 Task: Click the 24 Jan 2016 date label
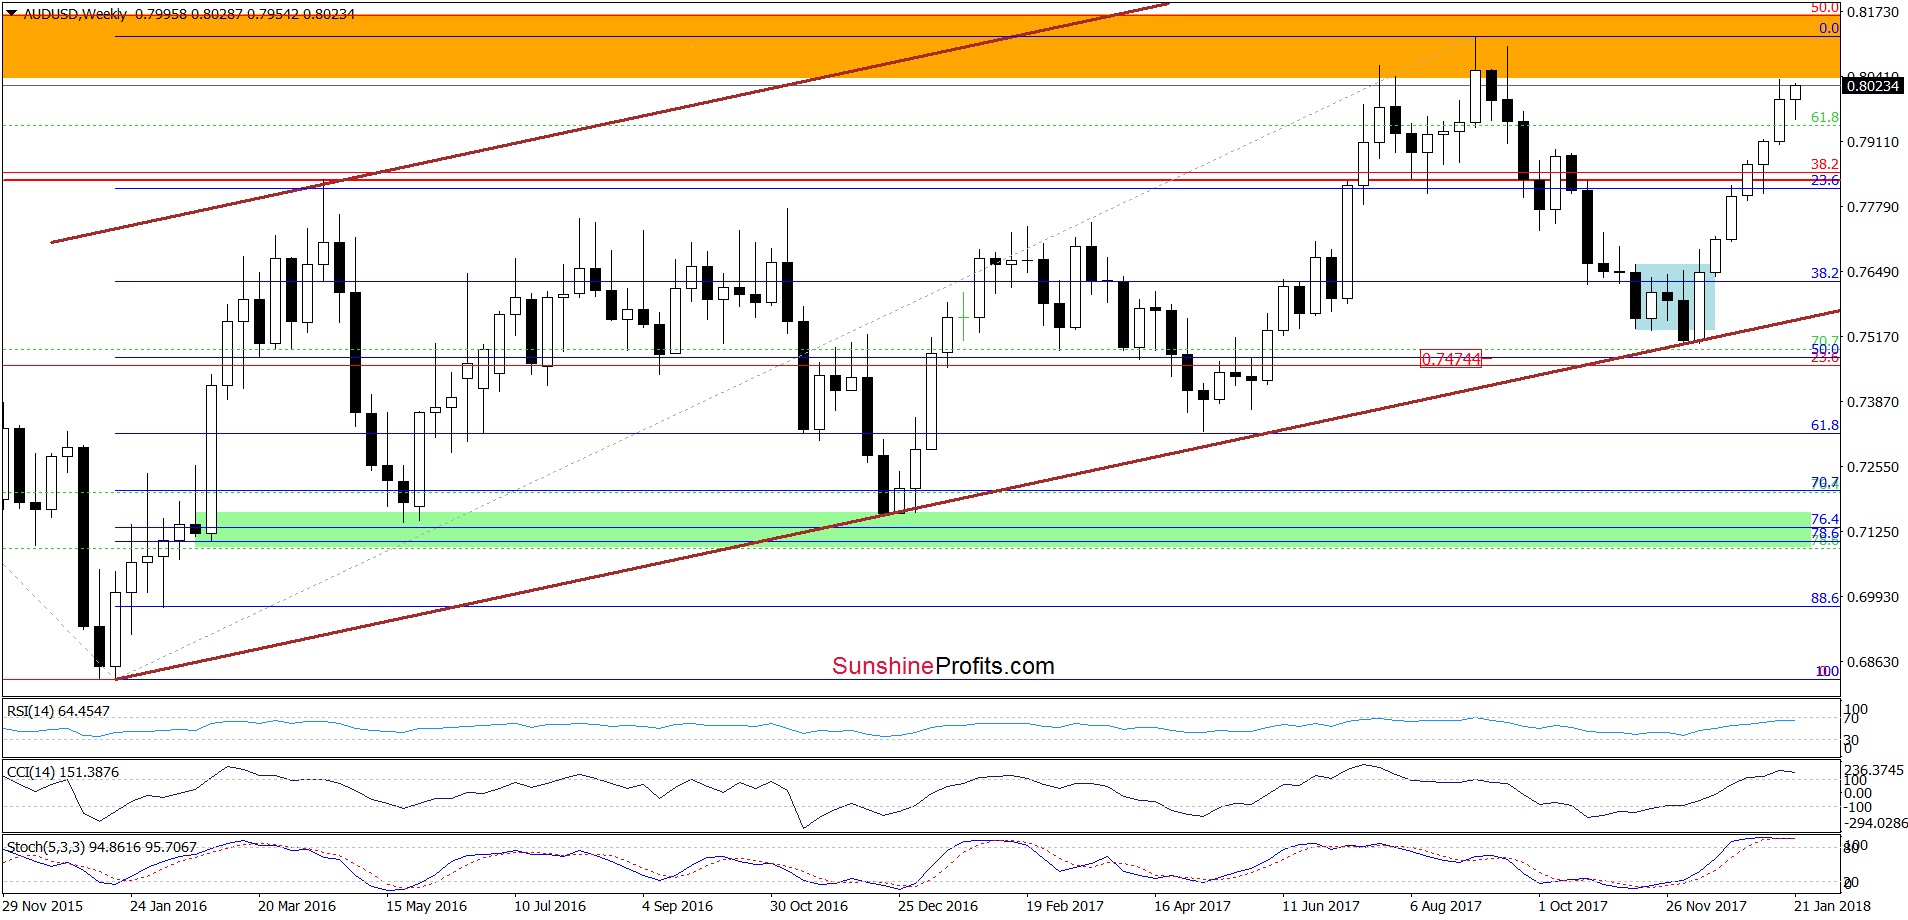(168, 906)
